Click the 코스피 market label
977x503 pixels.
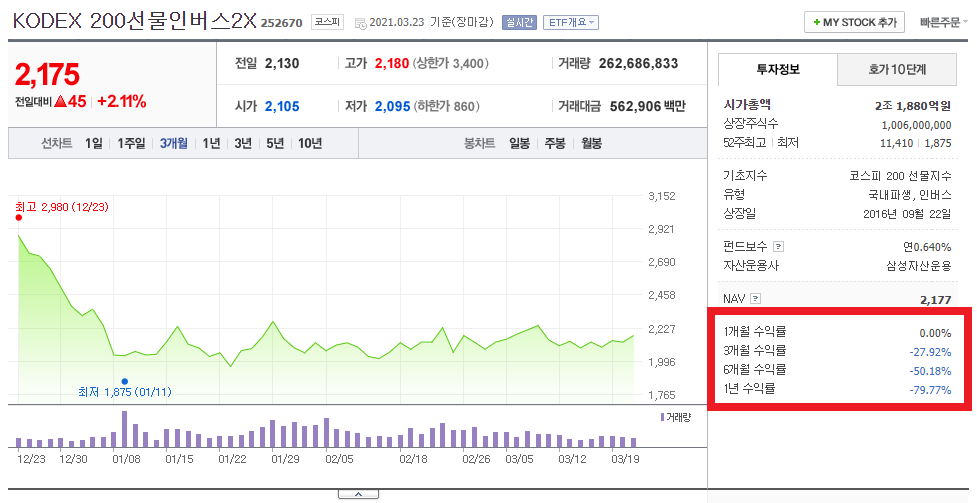coord(327,22)
